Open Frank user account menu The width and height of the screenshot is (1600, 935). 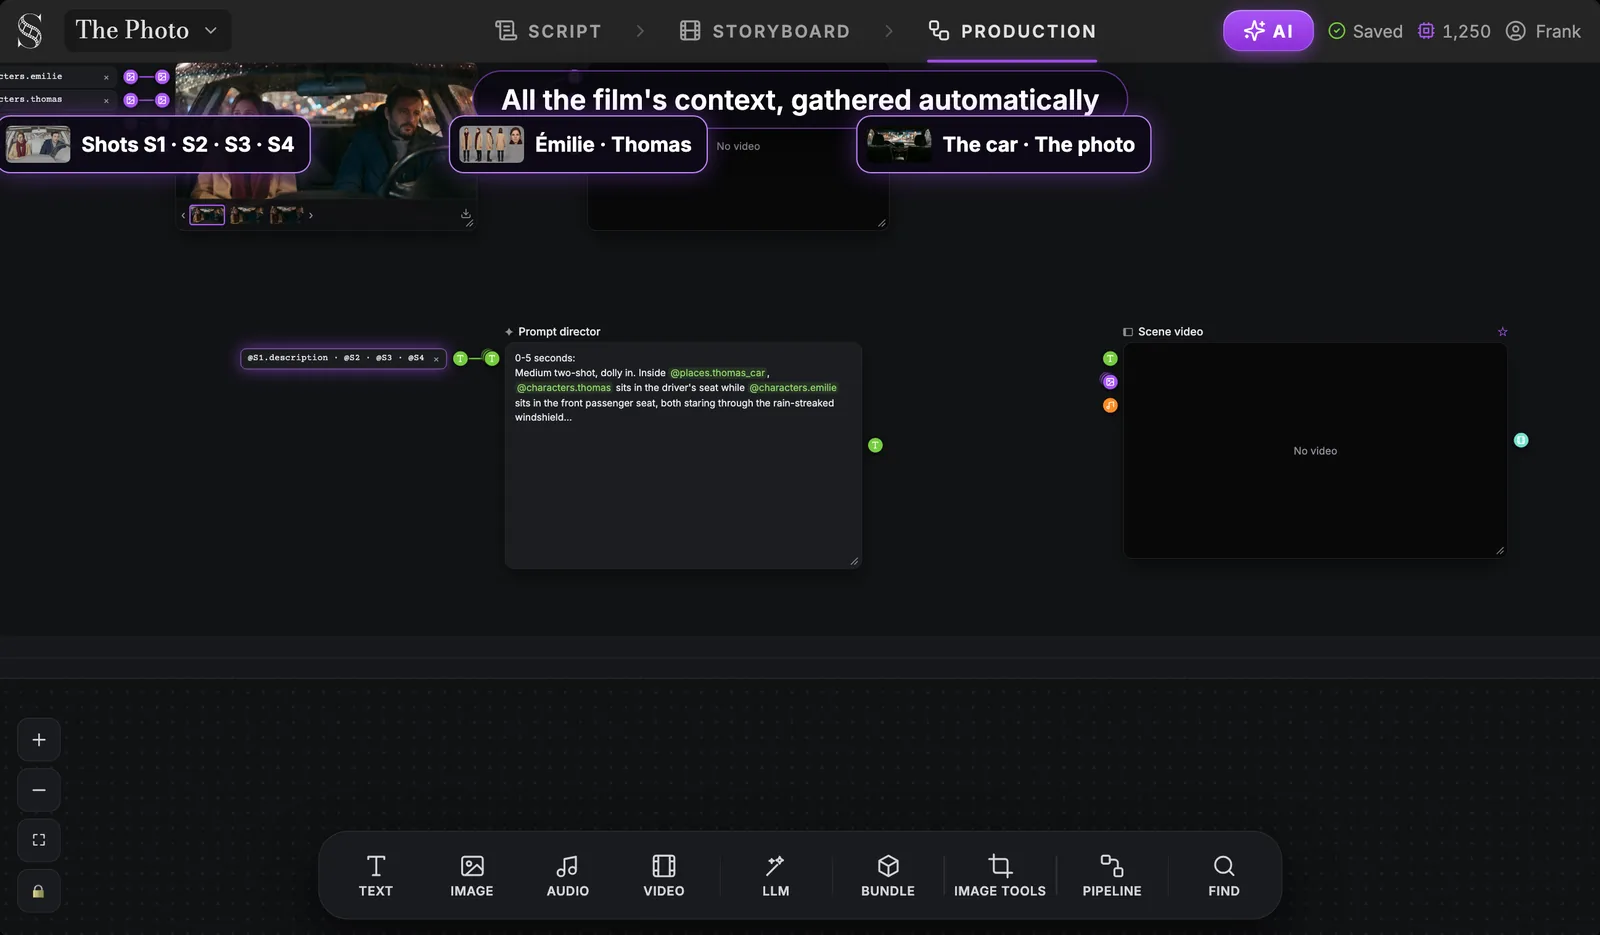tap(1543, 31)
